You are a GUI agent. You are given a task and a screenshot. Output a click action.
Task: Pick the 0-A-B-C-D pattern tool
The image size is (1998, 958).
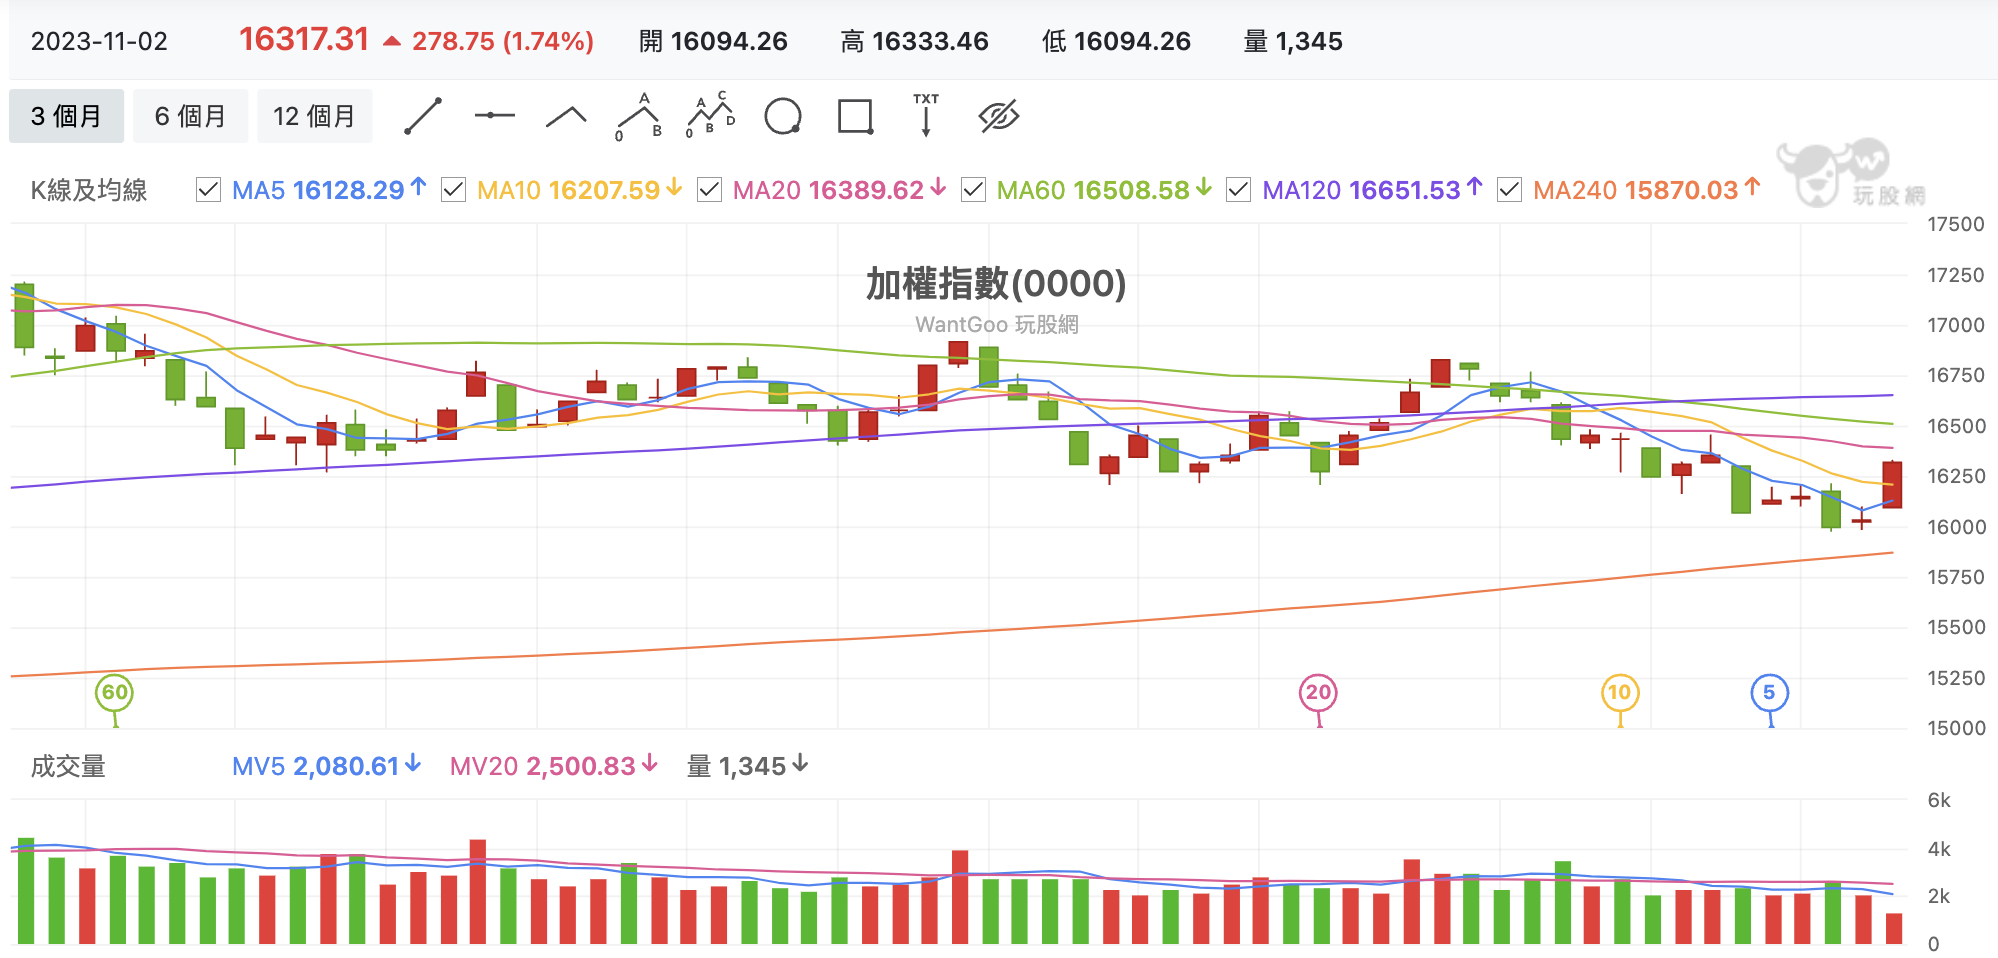point(711,116)
